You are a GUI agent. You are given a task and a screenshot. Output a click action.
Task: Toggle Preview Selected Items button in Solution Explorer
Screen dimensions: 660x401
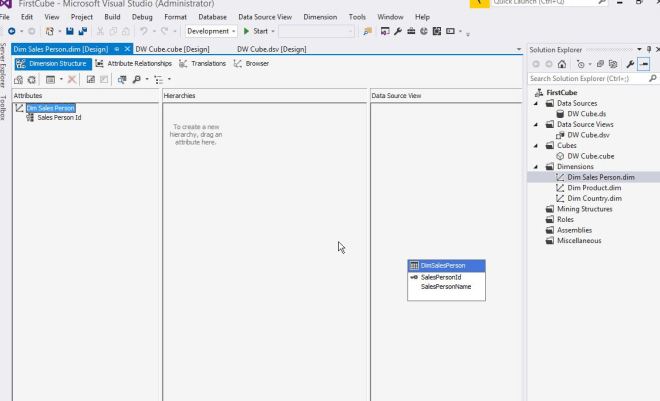tap(643, 64)
